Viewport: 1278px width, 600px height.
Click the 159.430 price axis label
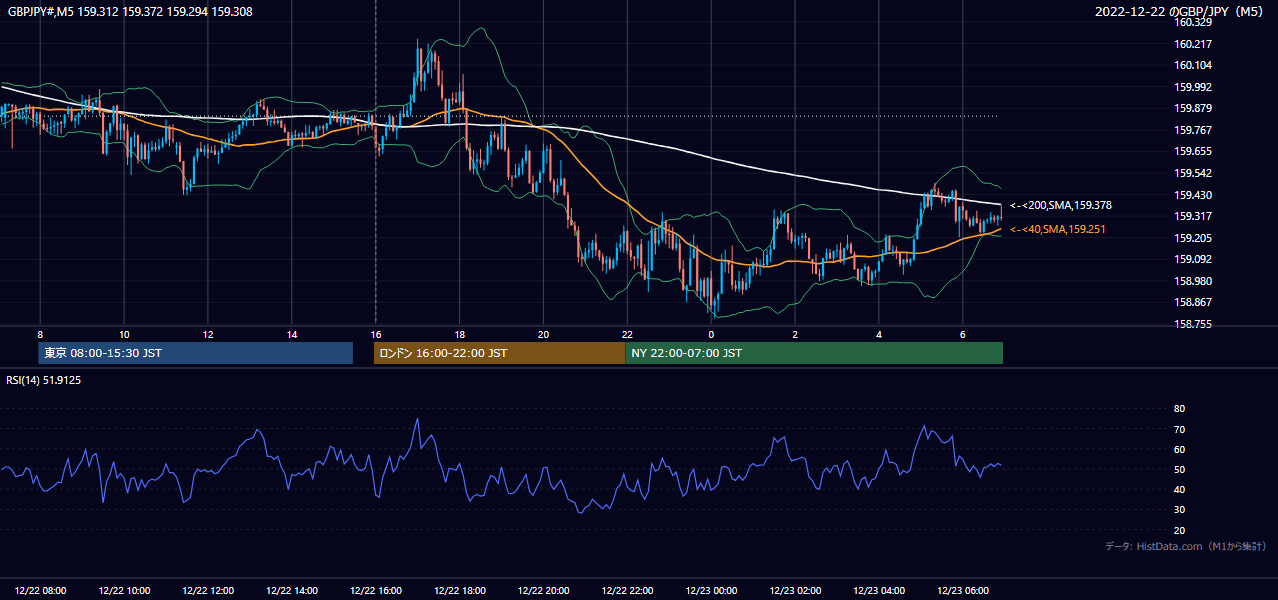click(1193, 195)
